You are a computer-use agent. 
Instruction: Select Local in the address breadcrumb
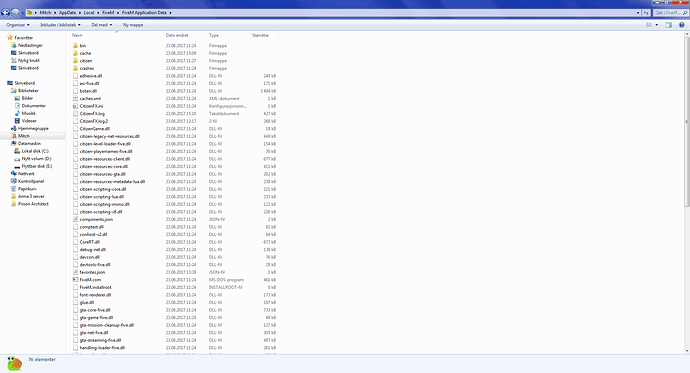[x=89, y=13]
